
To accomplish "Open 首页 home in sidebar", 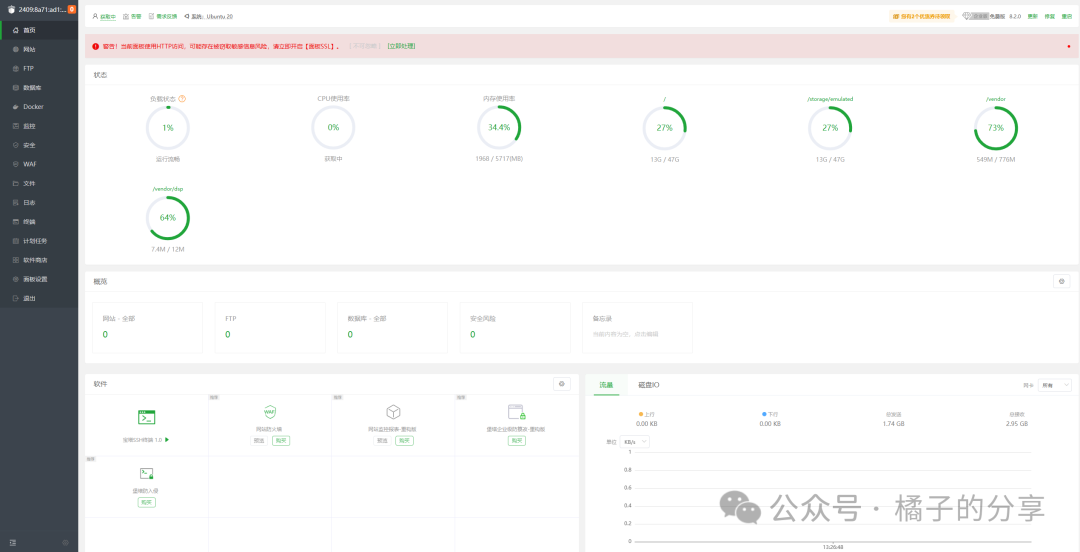I will click(39, 30).
